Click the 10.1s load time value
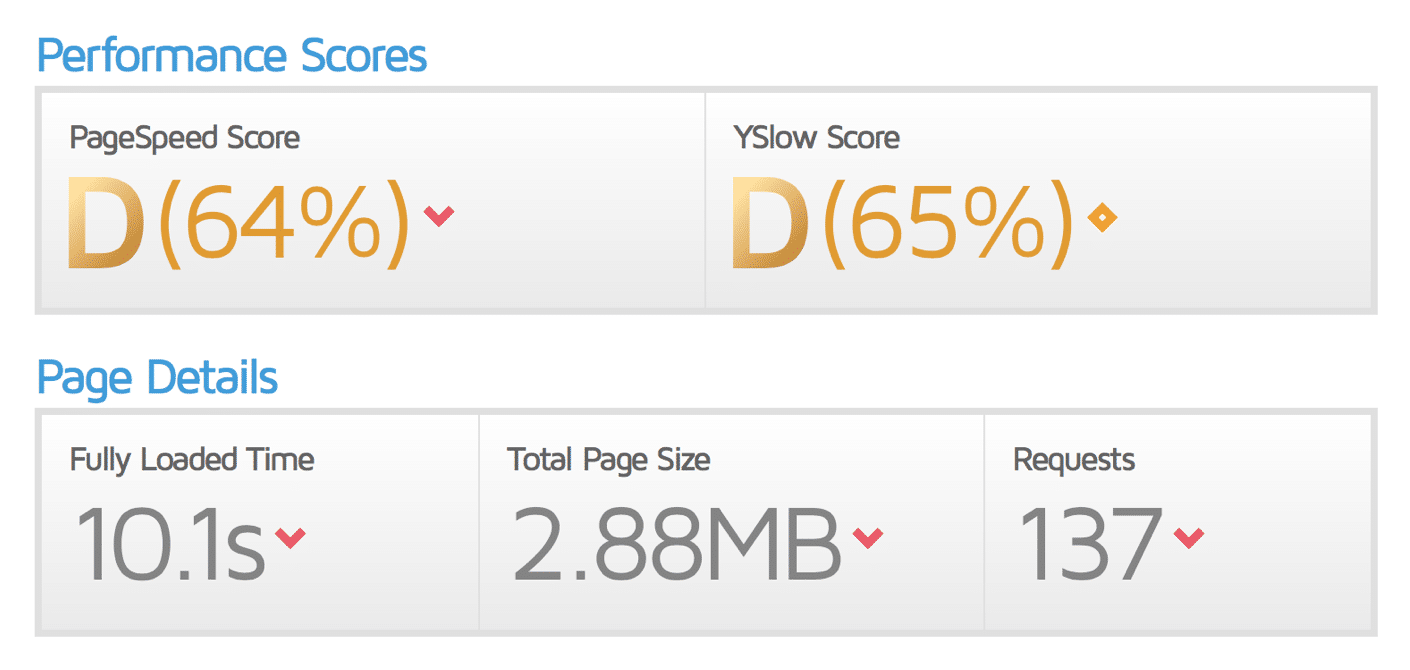This screenshot has height=670, width=1410. tap(169, 545)
